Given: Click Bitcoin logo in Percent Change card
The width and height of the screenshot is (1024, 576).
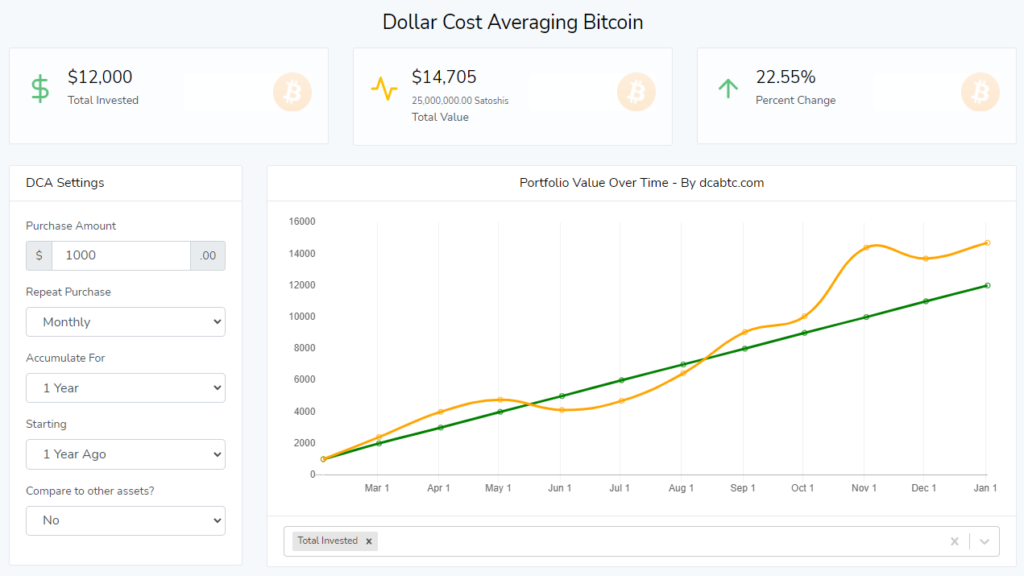Looking at the screenshot, I should (x=980, y=92).
